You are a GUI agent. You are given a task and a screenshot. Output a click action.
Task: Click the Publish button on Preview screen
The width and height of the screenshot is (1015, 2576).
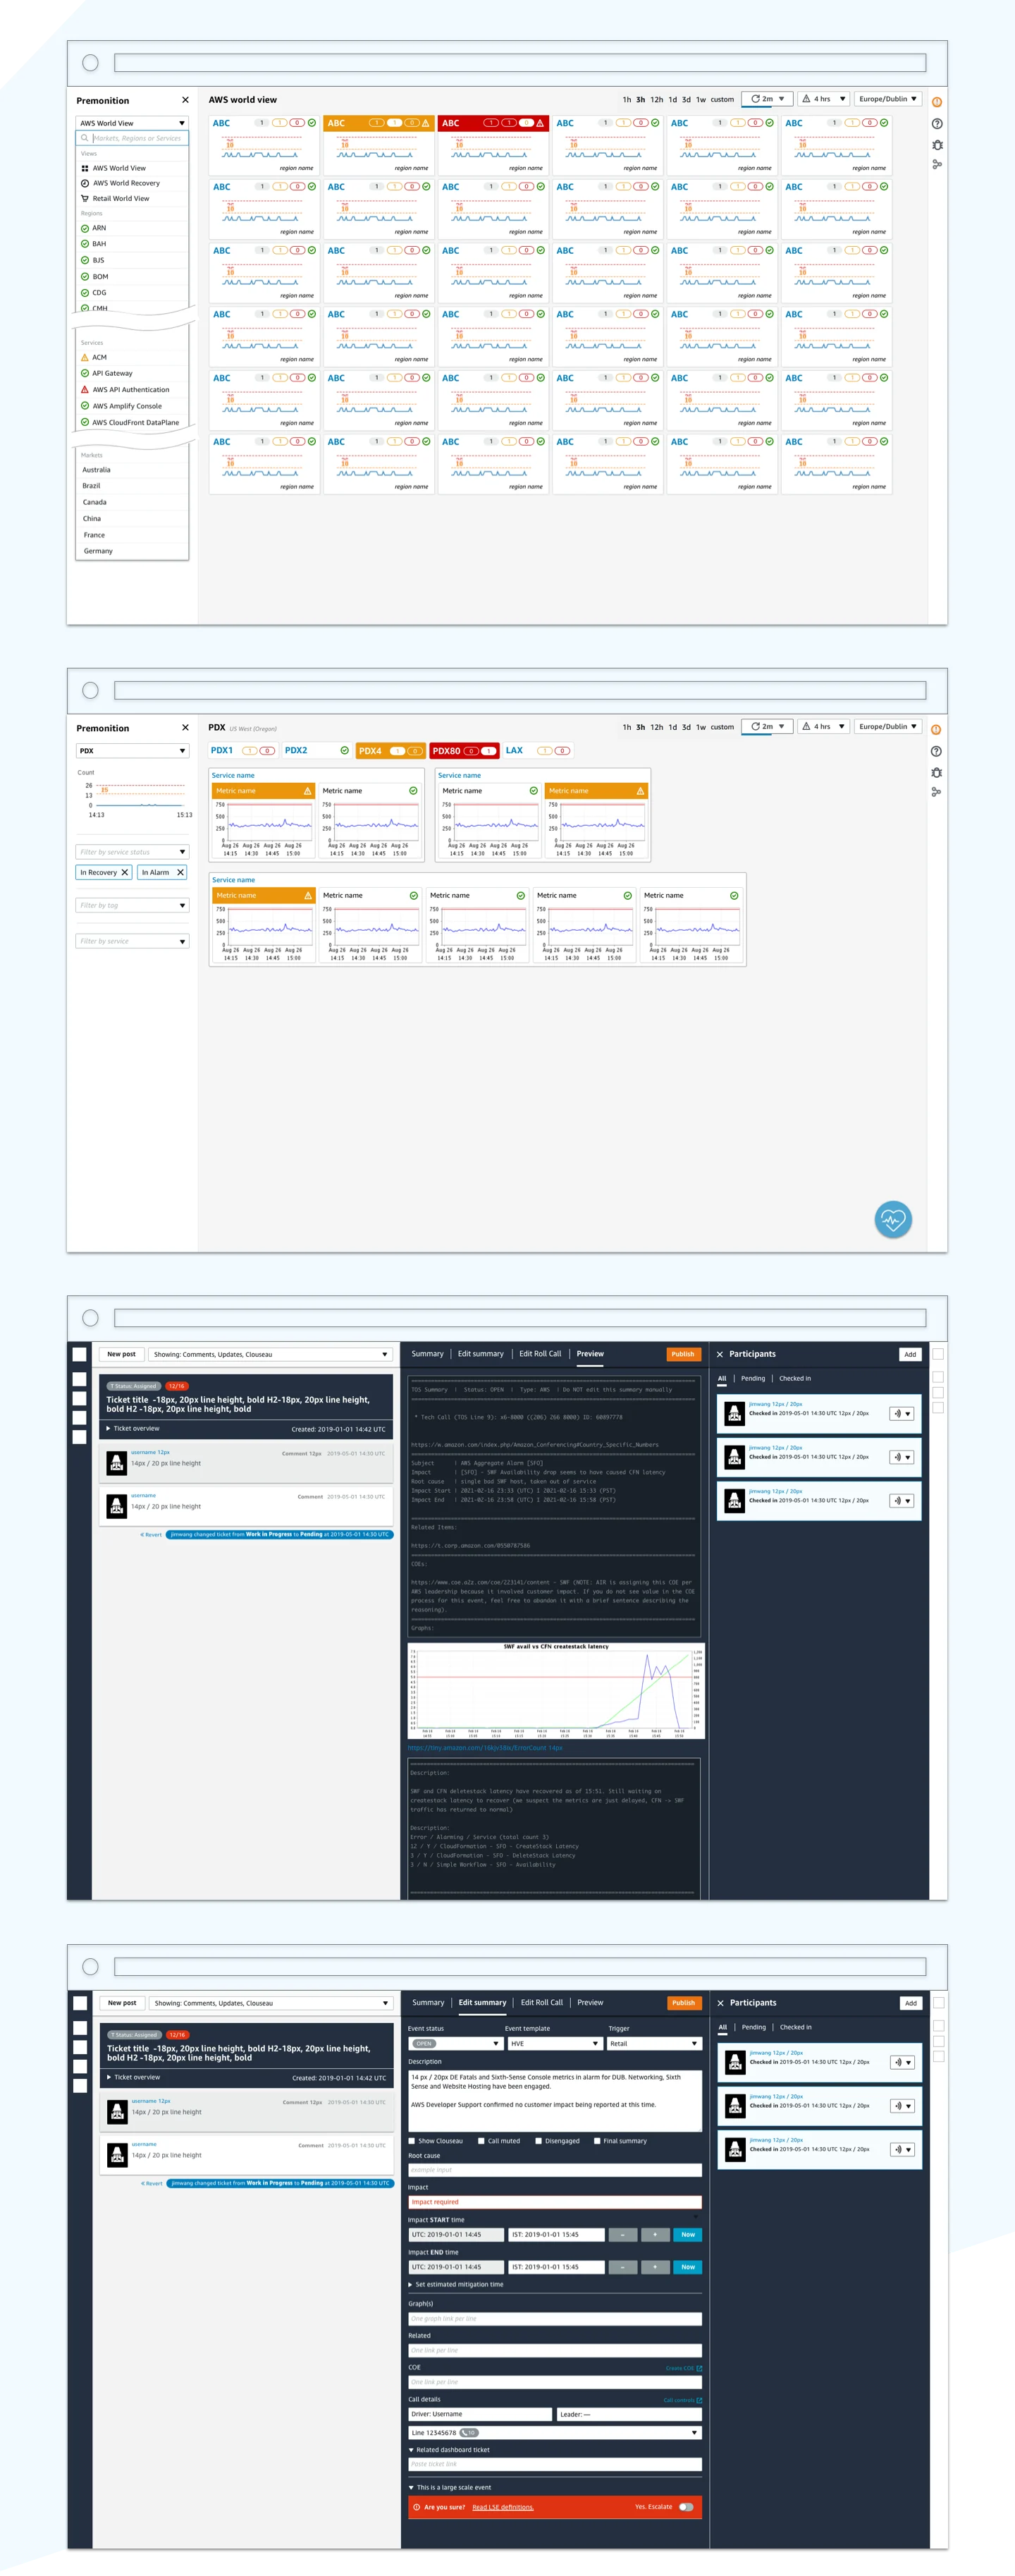point(683,1354)
